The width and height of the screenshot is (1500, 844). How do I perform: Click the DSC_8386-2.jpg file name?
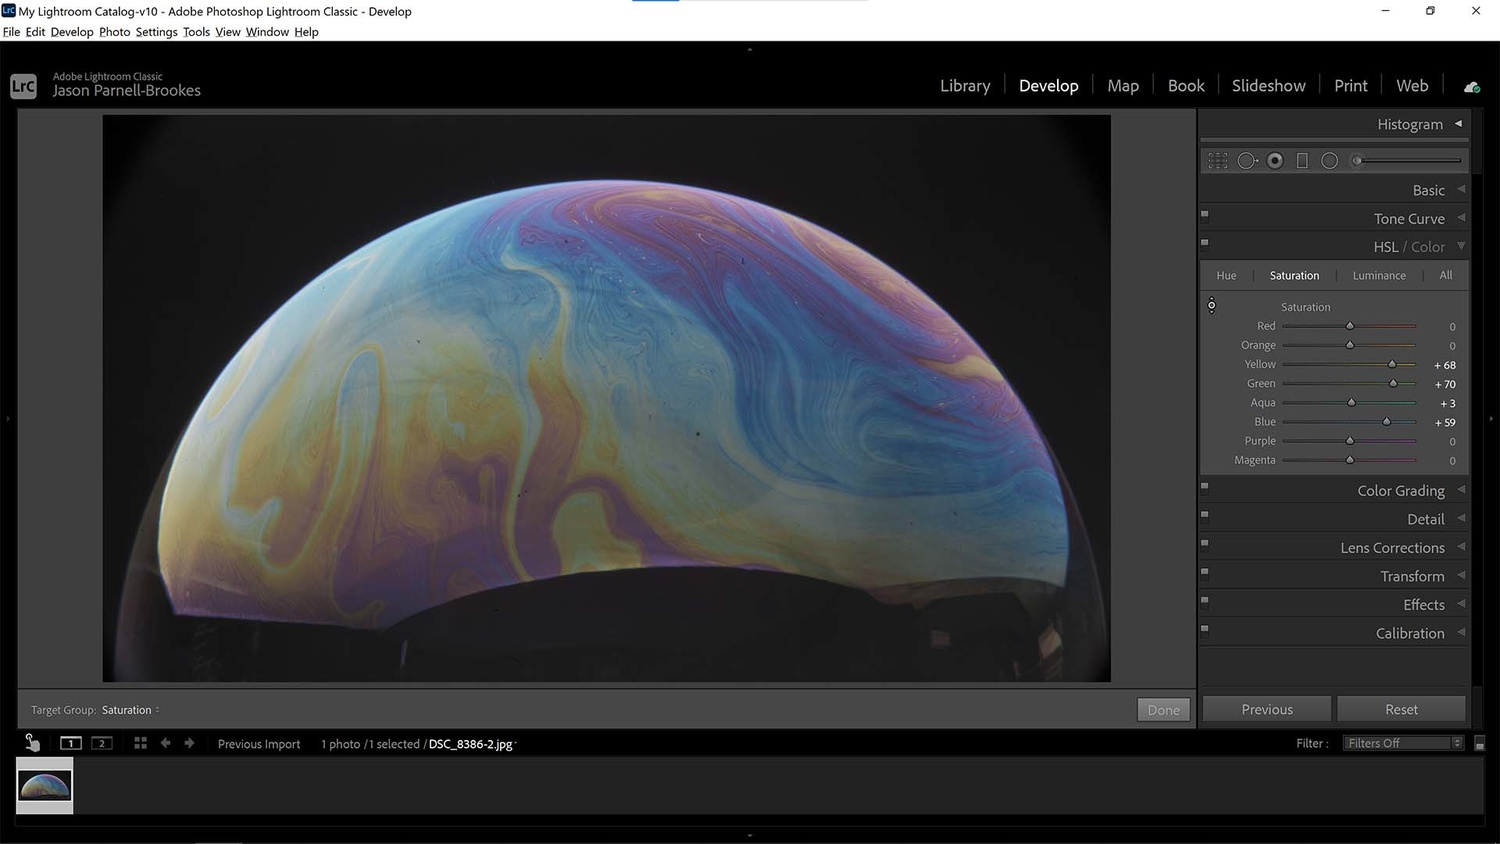470,744
